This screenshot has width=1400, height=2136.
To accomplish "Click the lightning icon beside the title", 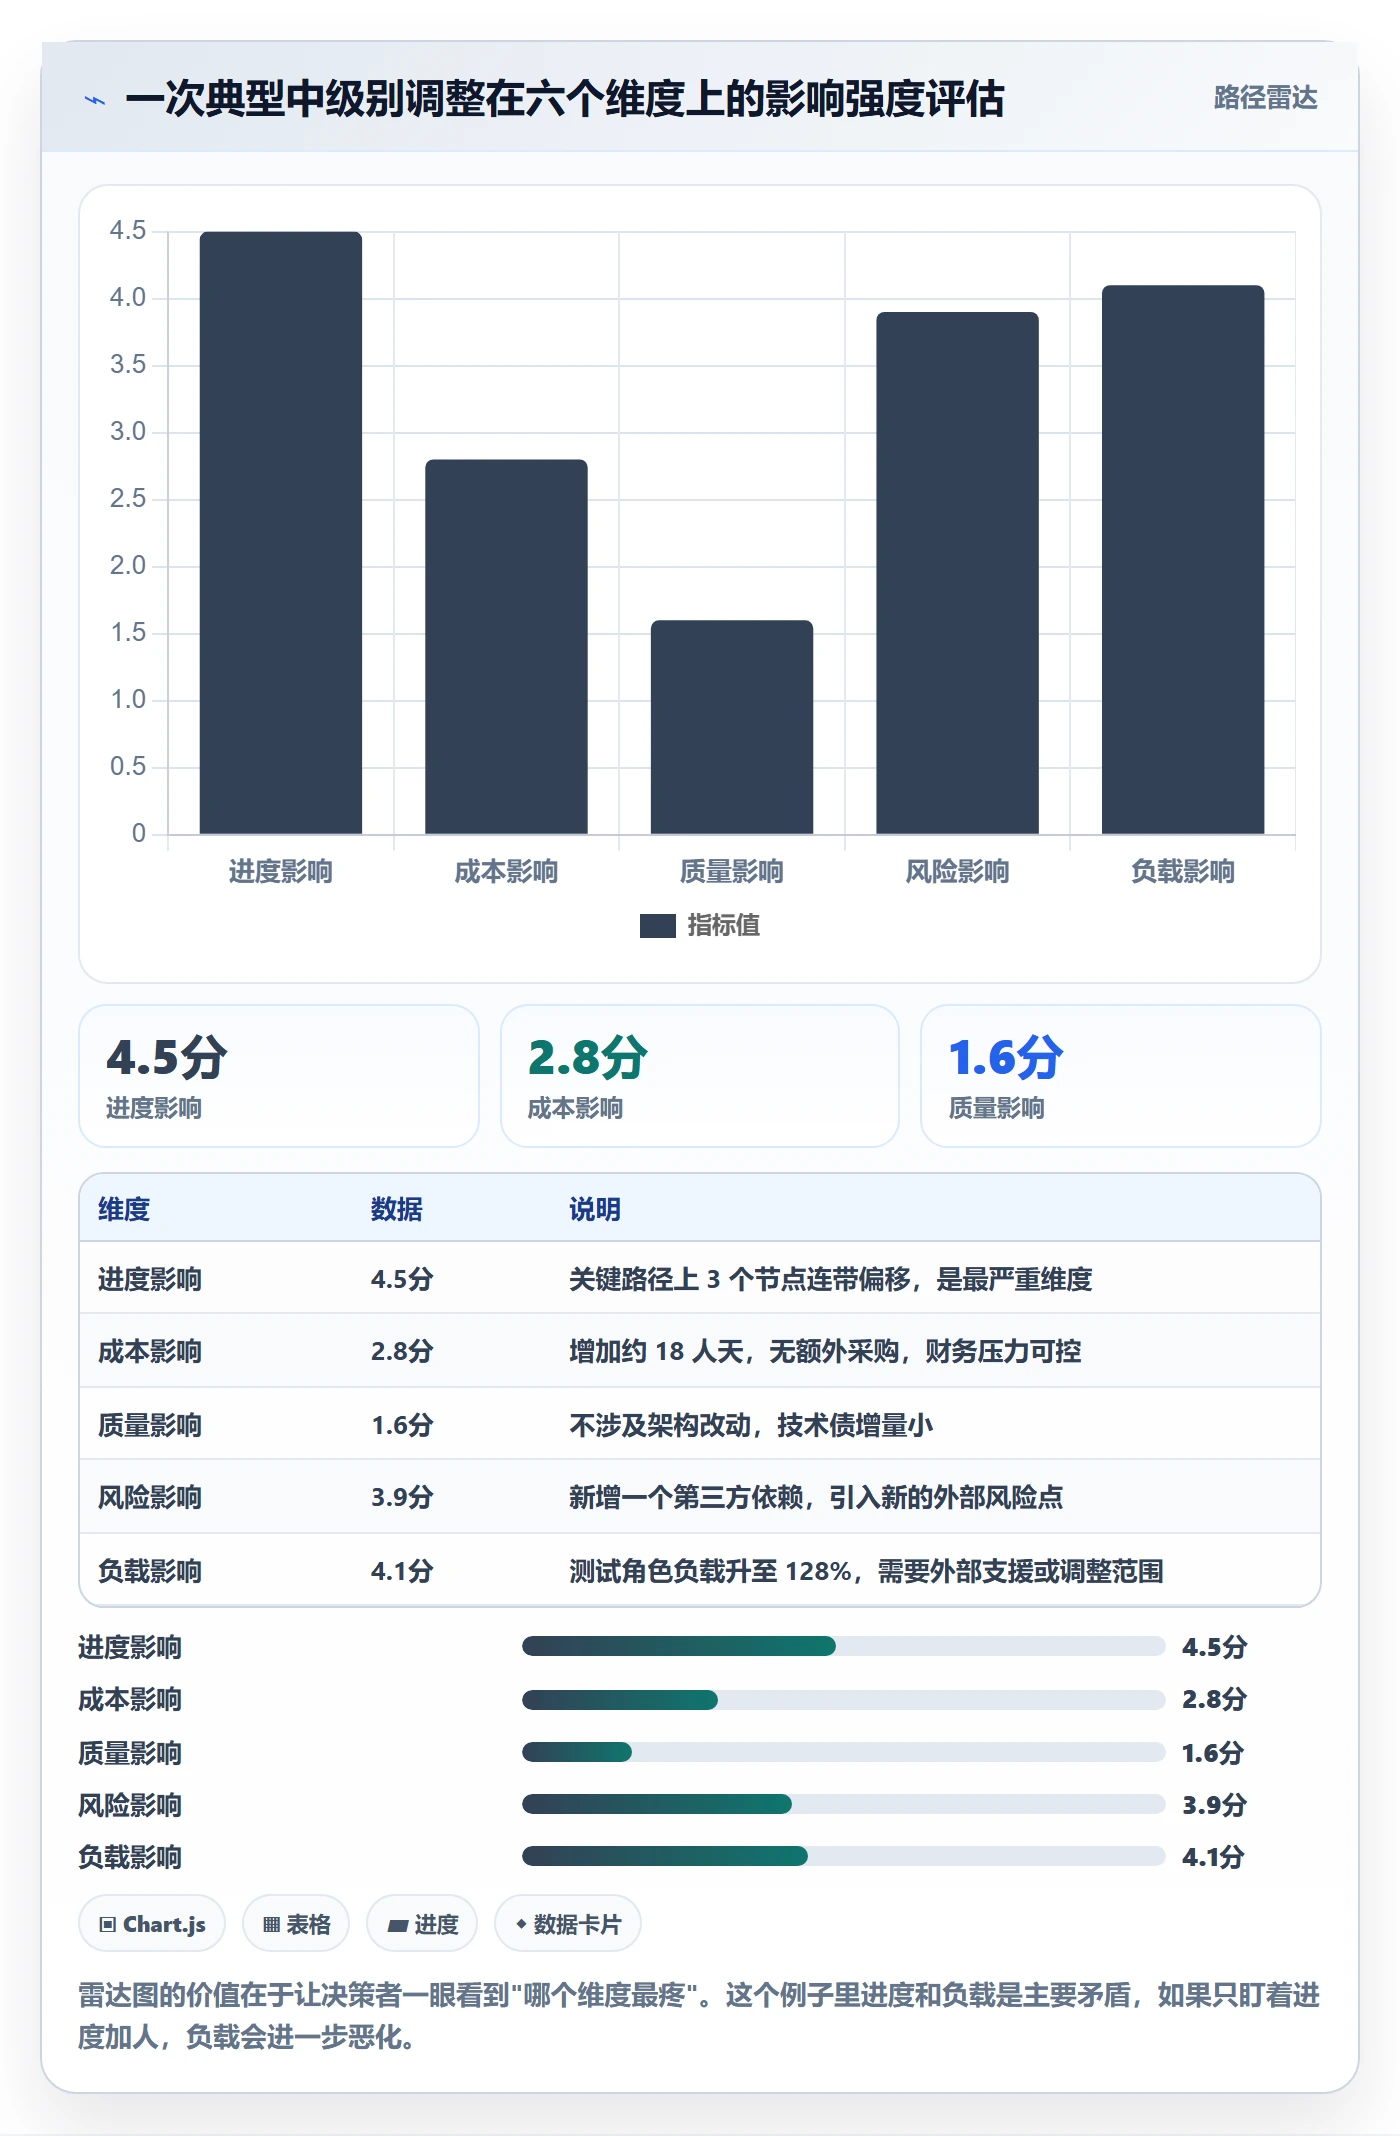I will coord(95,100).
